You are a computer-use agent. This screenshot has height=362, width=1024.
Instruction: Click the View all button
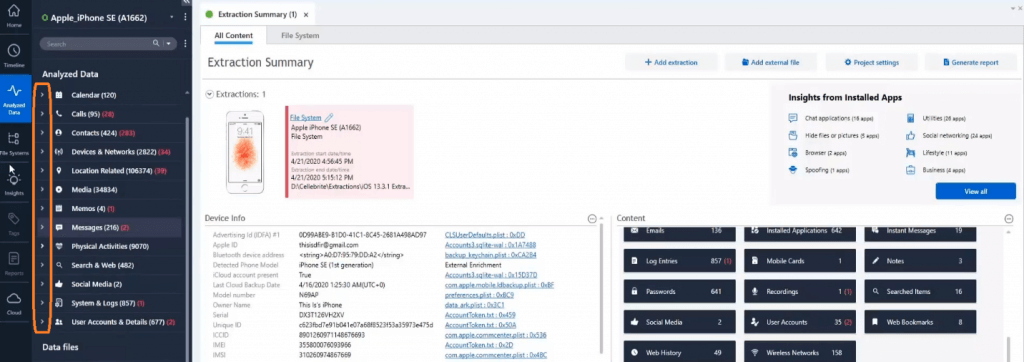[x=975, y=191]
